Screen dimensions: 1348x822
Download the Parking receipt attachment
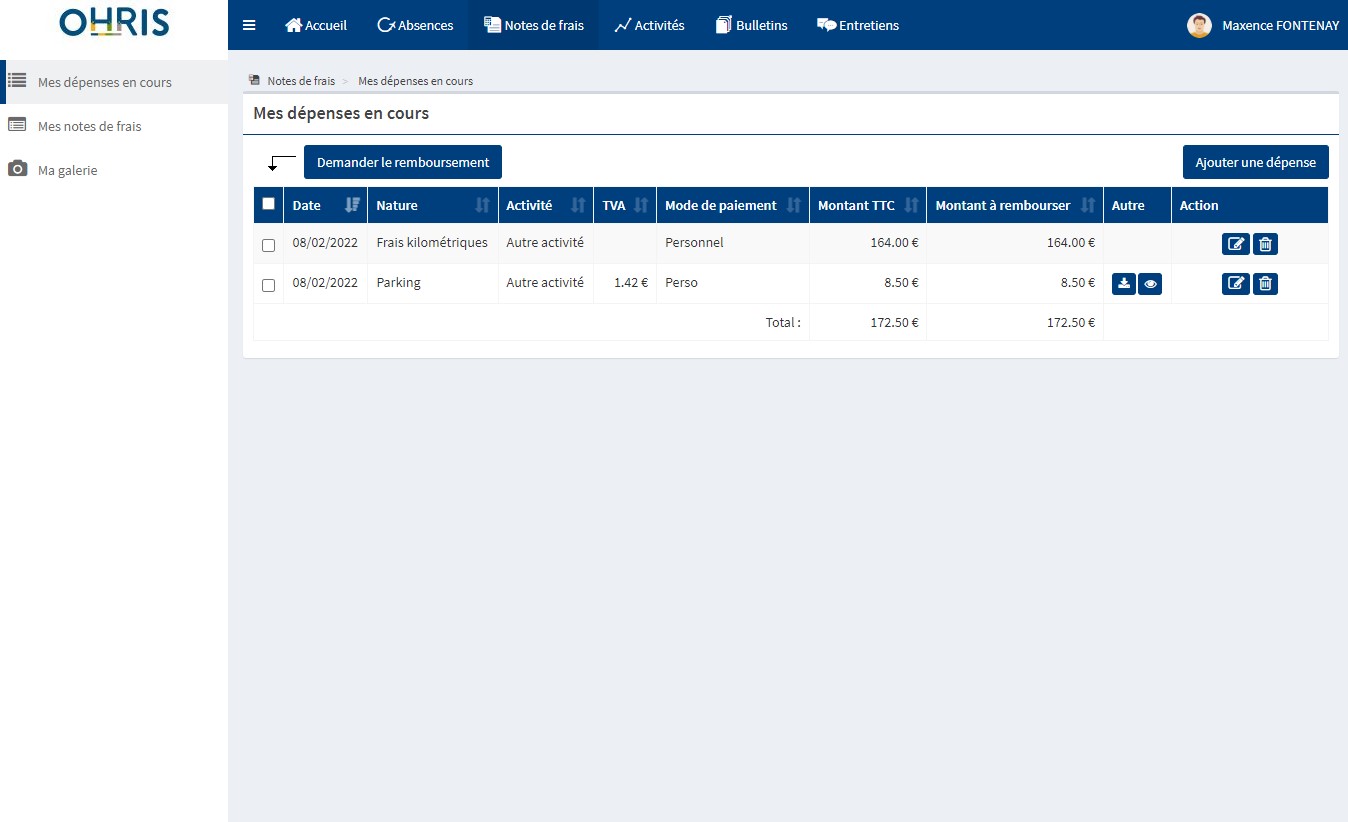click(x=1124, y=284)
